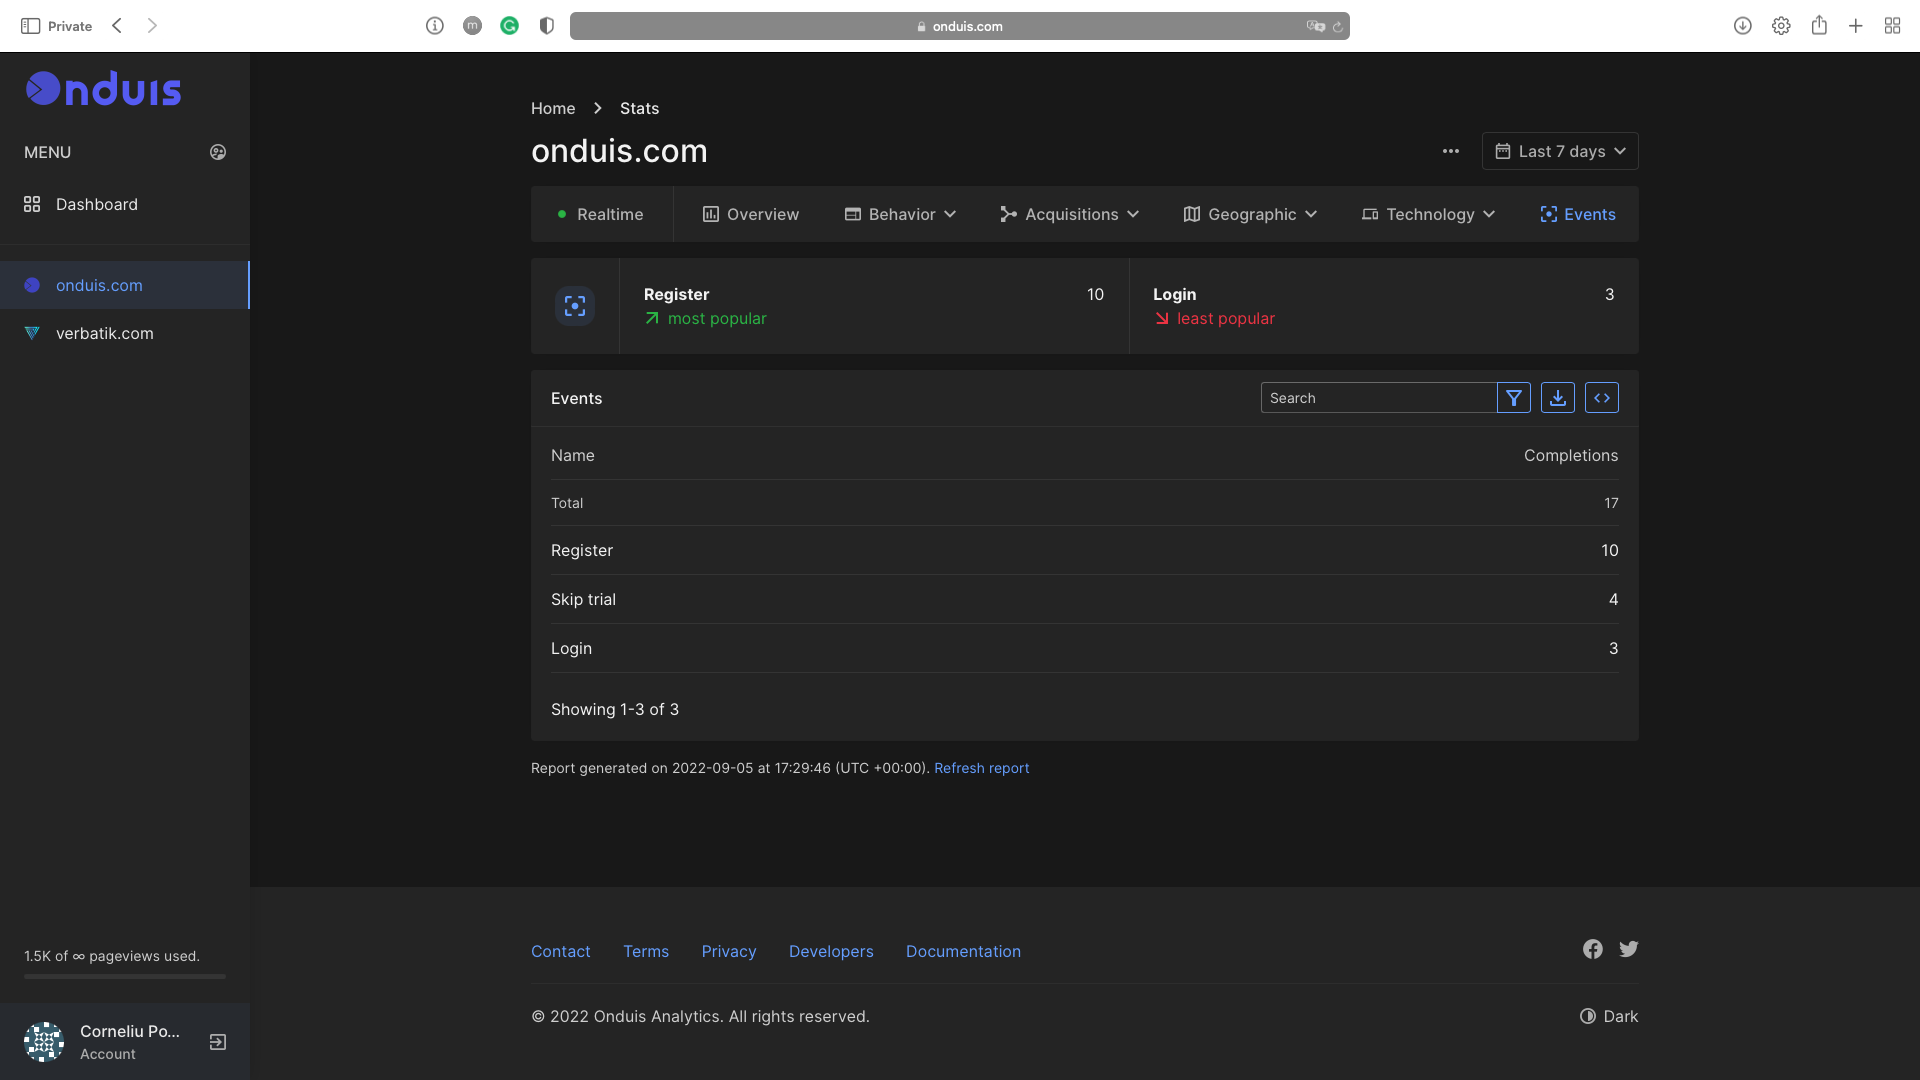Image resolution: width=1920 pixels, height=1080 pixels.
Task: Click the Skip trial row
Action: [1084, 599]
